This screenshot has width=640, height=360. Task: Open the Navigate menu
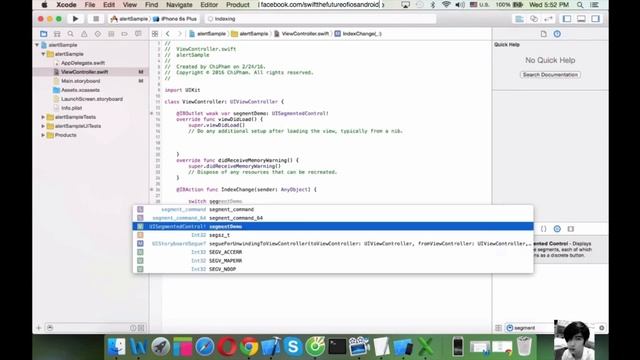pos(179,5)
